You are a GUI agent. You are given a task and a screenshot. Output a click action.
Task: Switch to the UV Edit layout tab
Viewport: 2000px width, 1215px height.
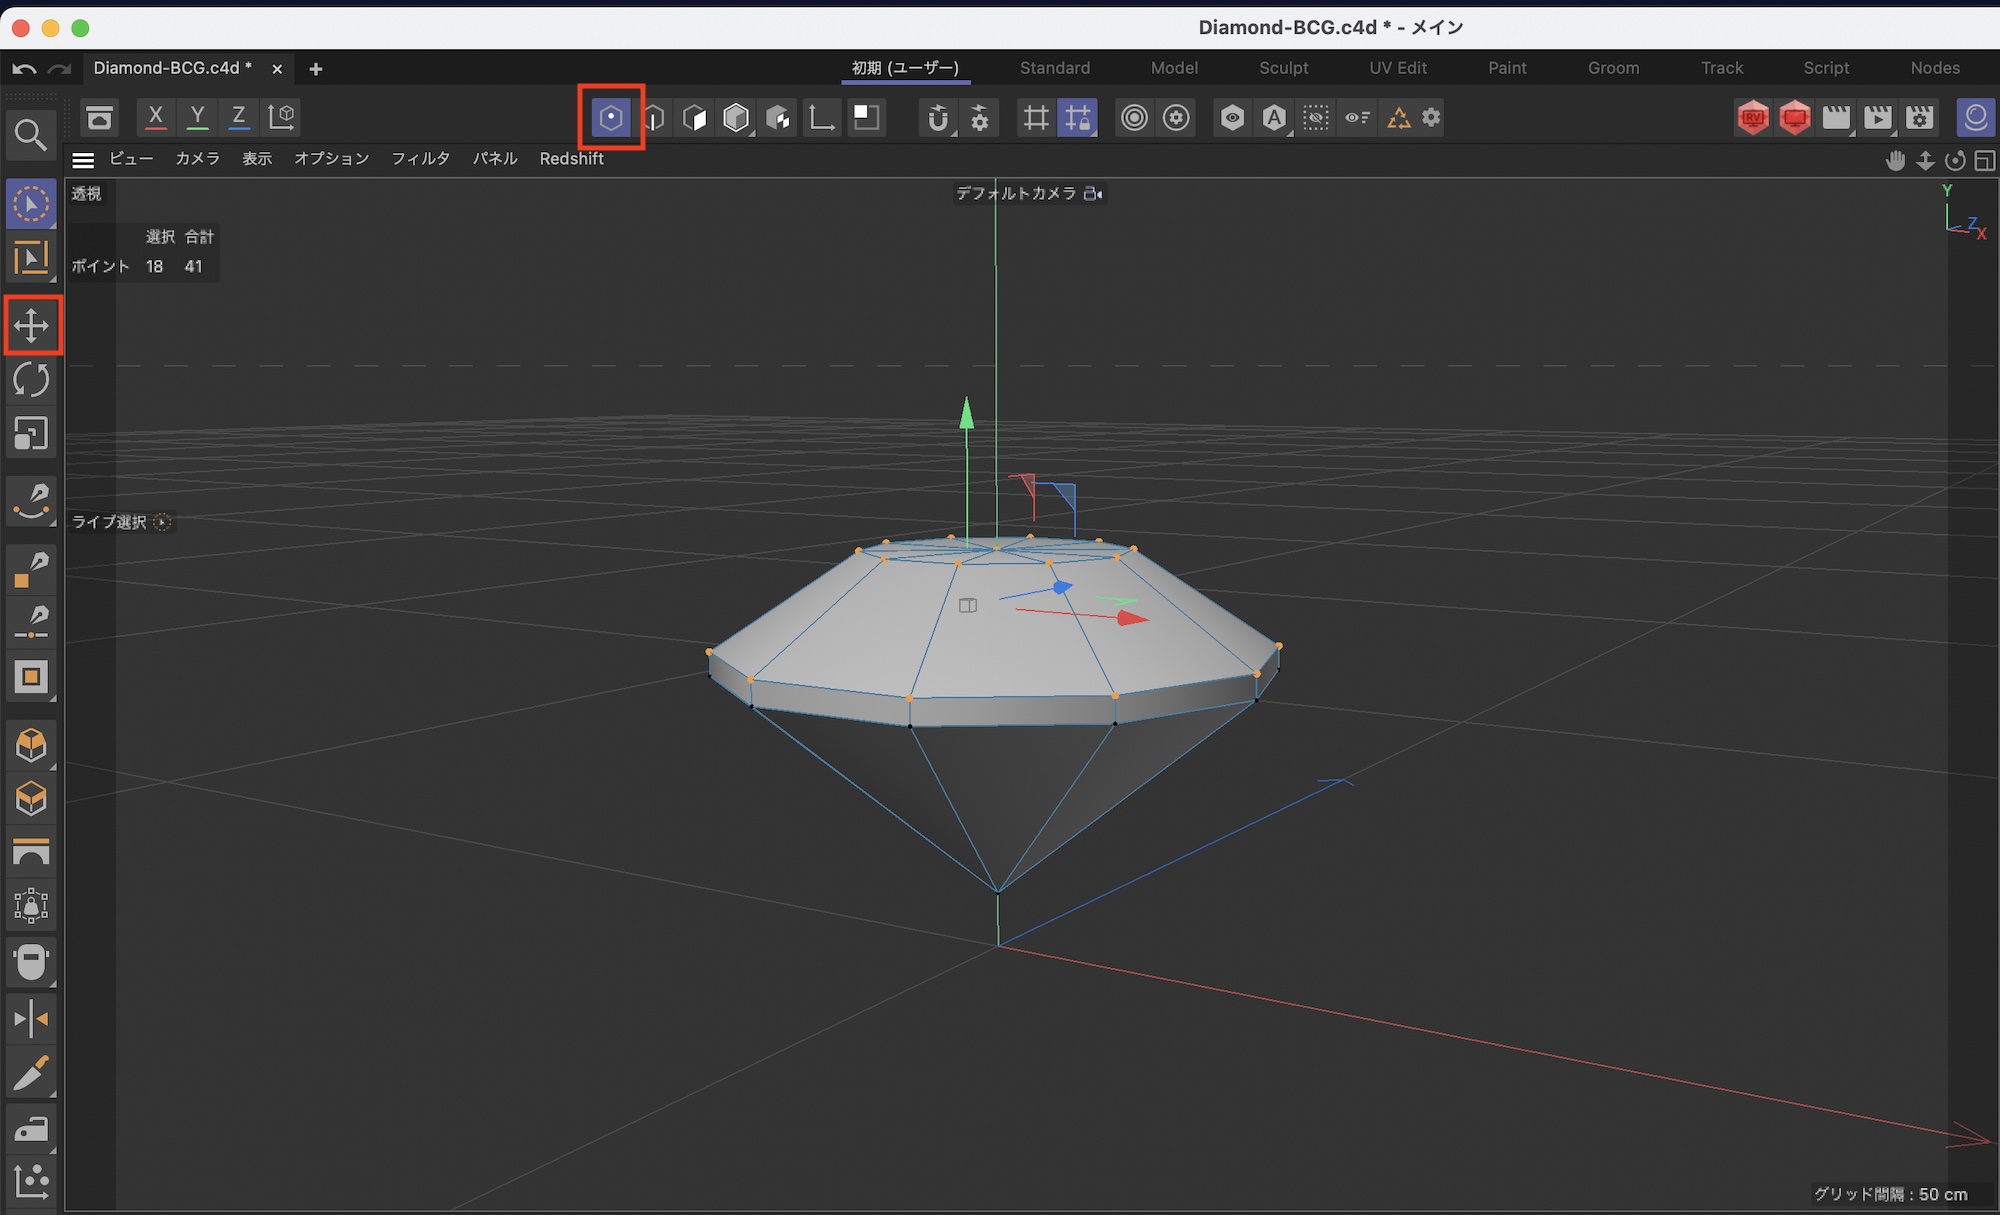(1397, 68)
